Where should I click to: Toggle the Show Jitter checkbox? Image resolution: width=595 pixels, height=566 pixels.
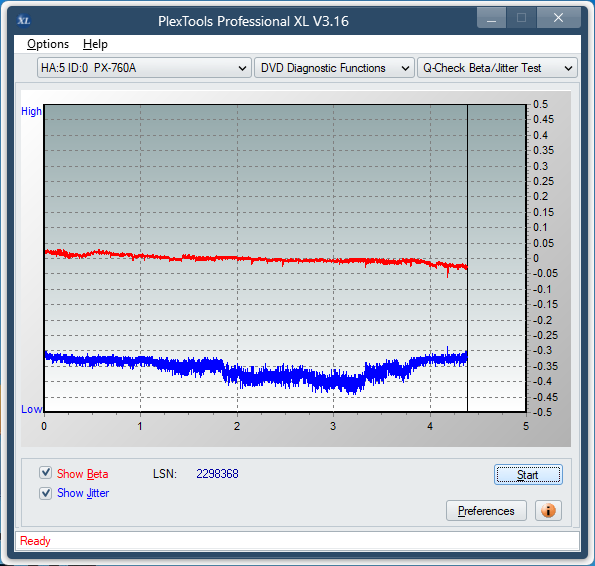coord(46,493)
